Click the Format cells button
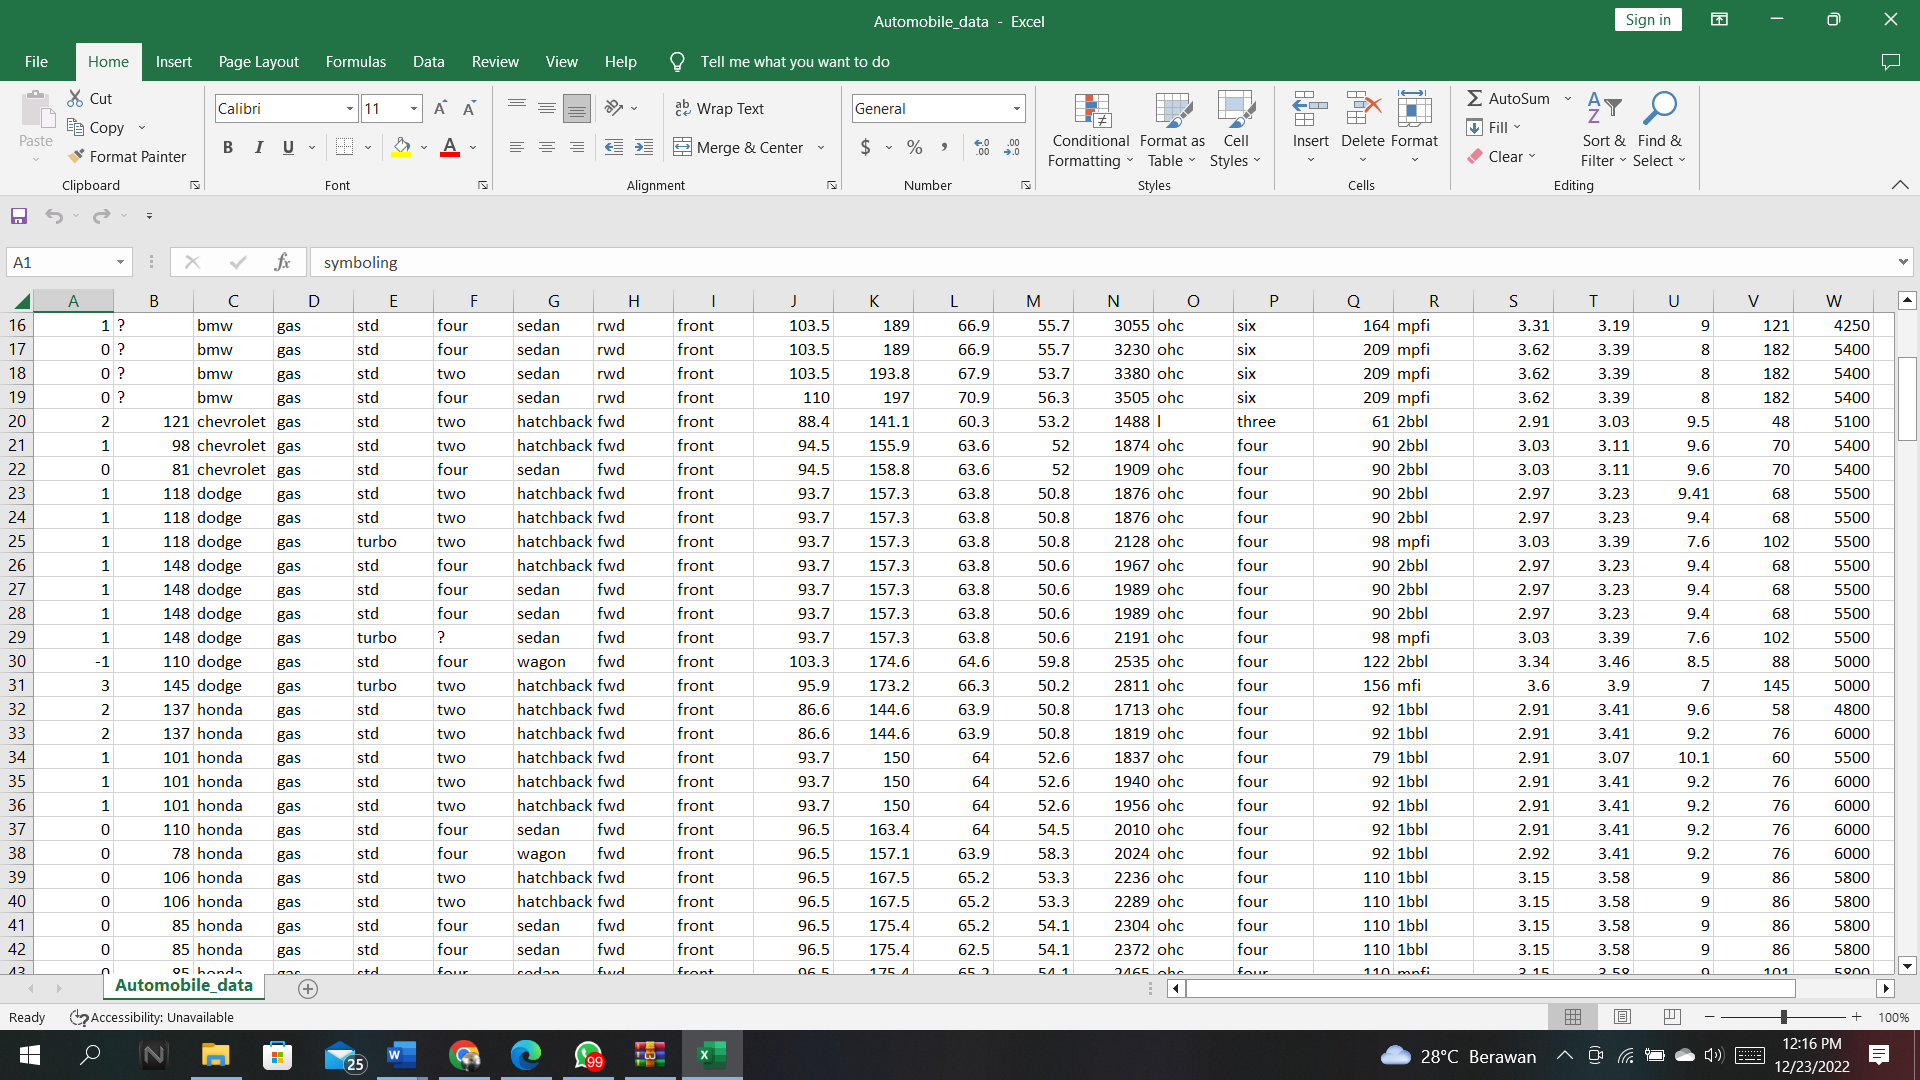This screenshot has height=1080, width=1920. click(1414, 128)
